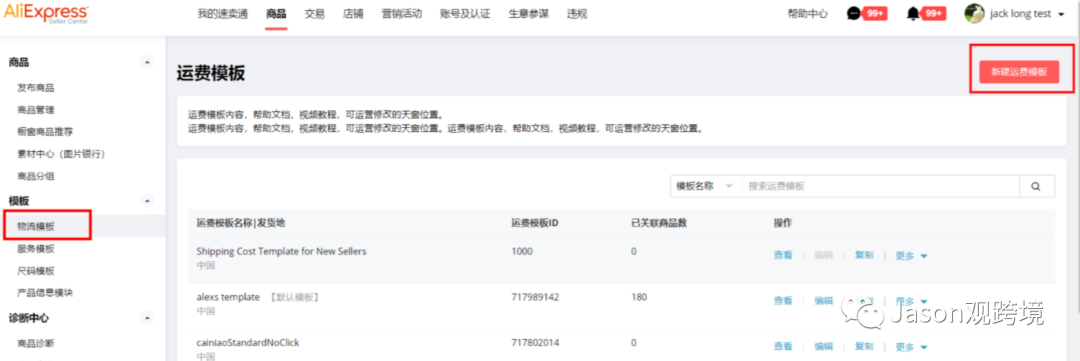Image resolution: width=1080 pixels, height=361 pixels.
Task: Click the linked product count 180
Action: 639,298
